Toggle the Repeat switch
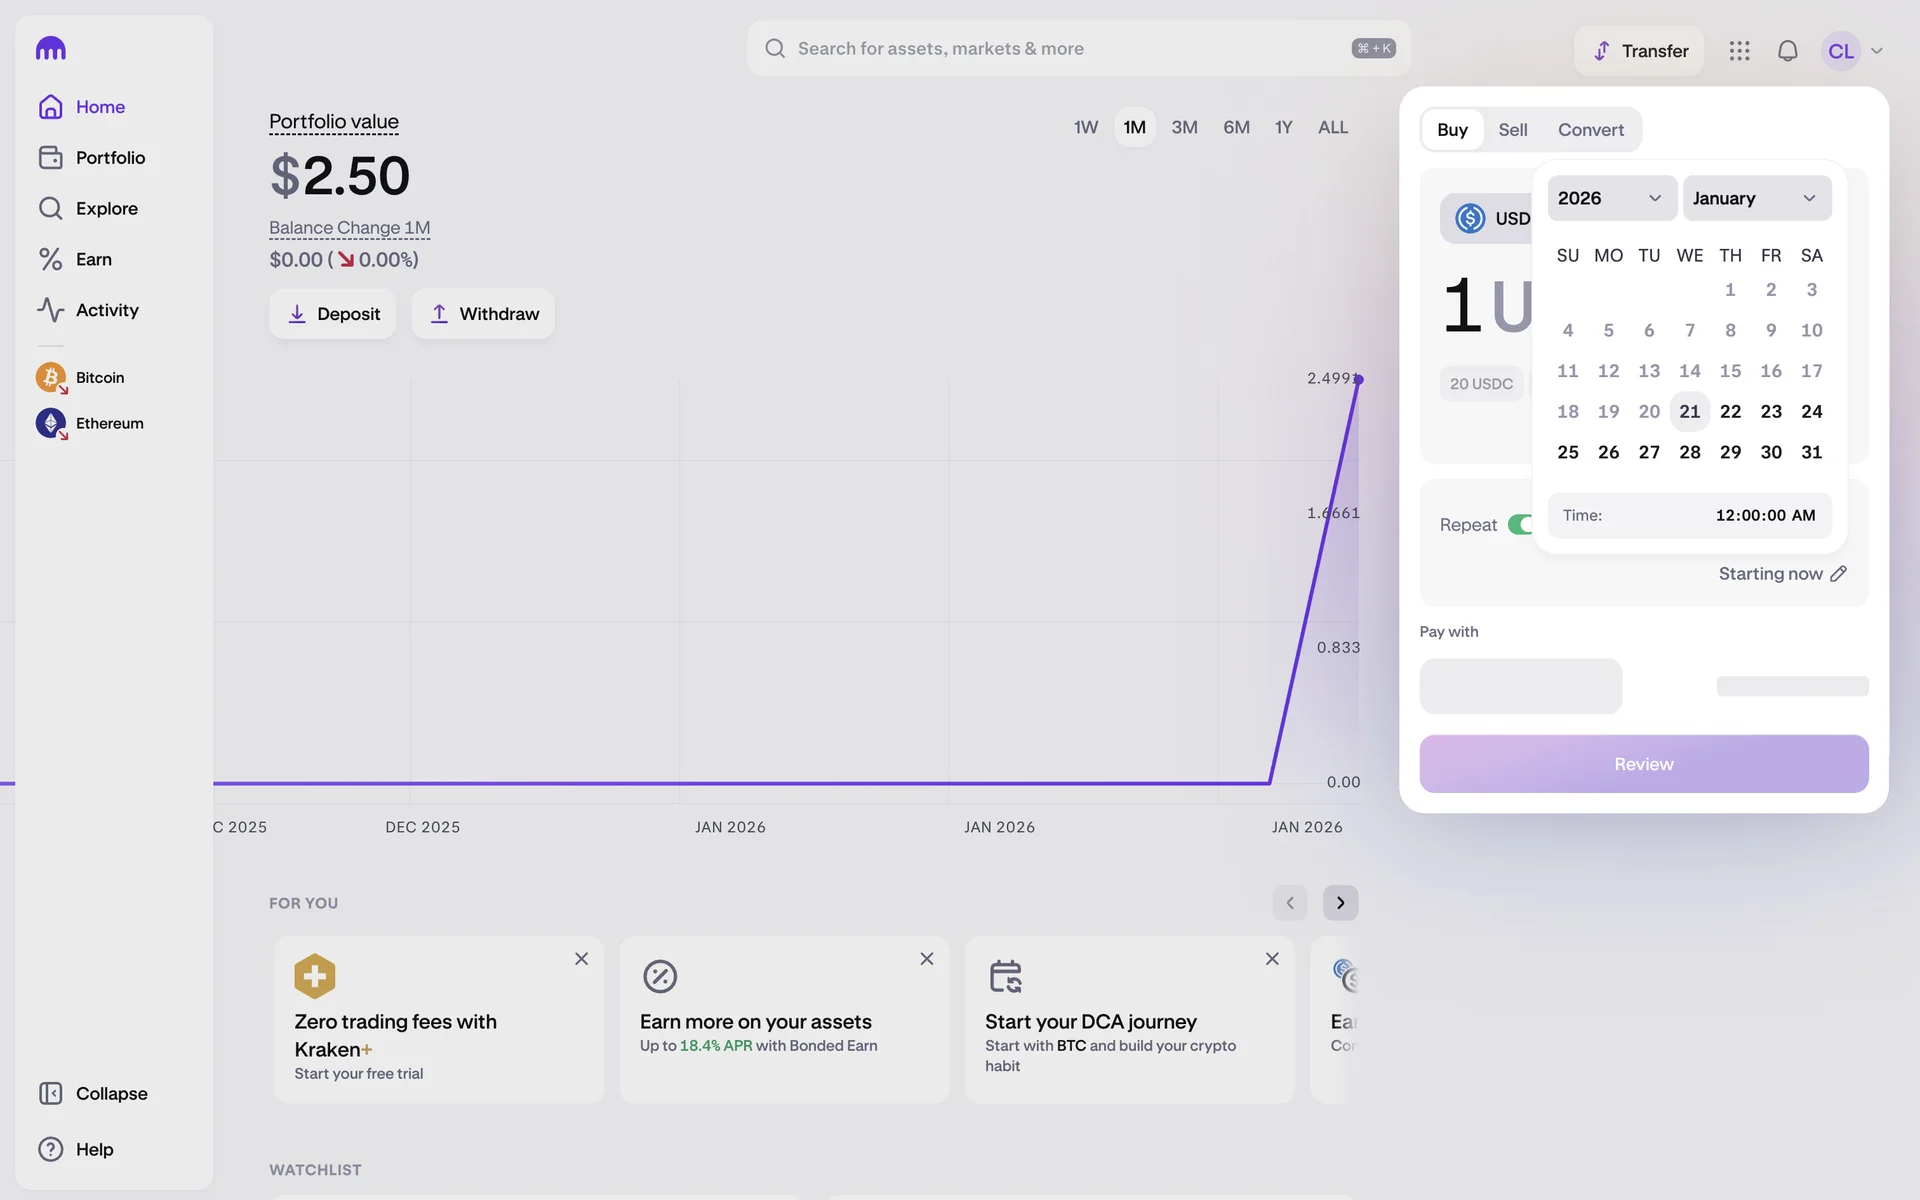Image resolution: width=1920 pixels, height=1200 pixels. coord(1520,525)
